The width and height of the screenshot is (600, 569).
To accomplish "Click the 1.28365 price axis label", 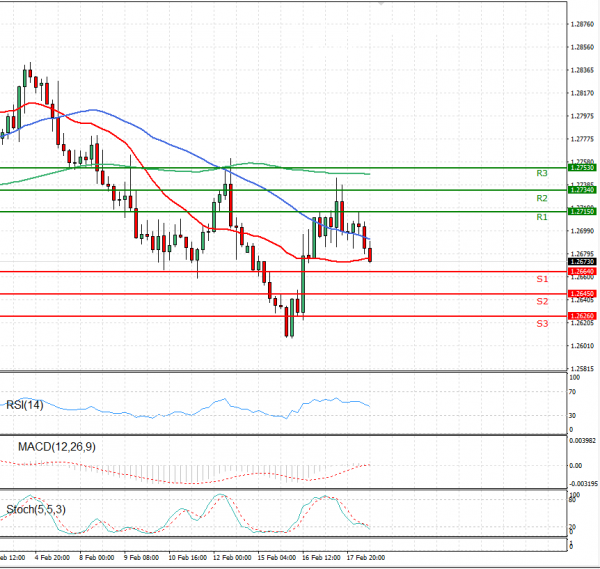I will pyautogui.click(x=582, y=70).
